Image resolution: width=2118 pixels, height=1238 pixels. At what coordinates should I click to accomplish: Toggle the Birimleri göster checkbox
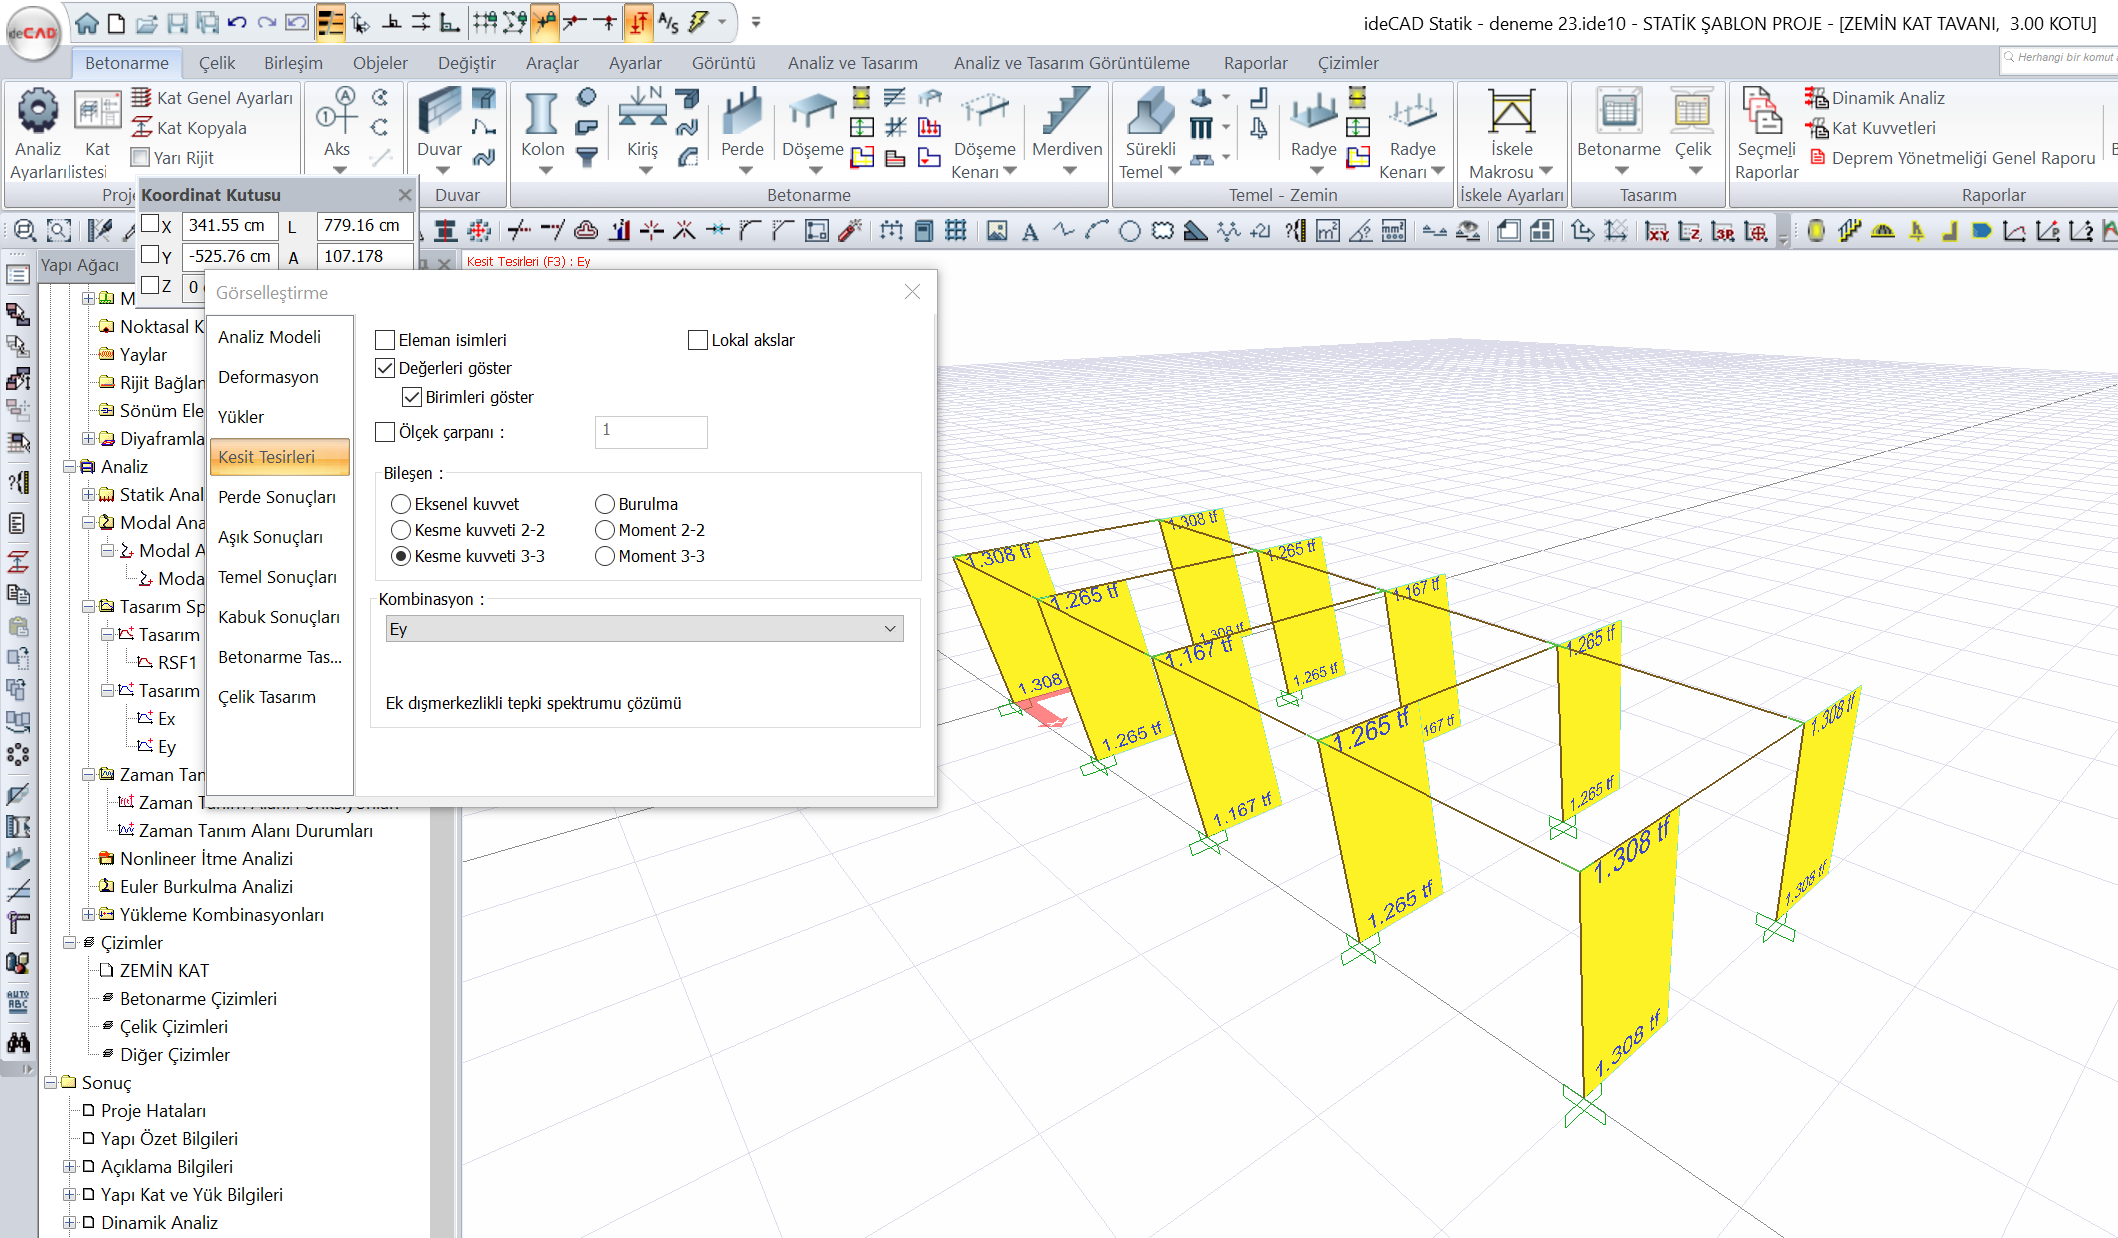[412, 397]
